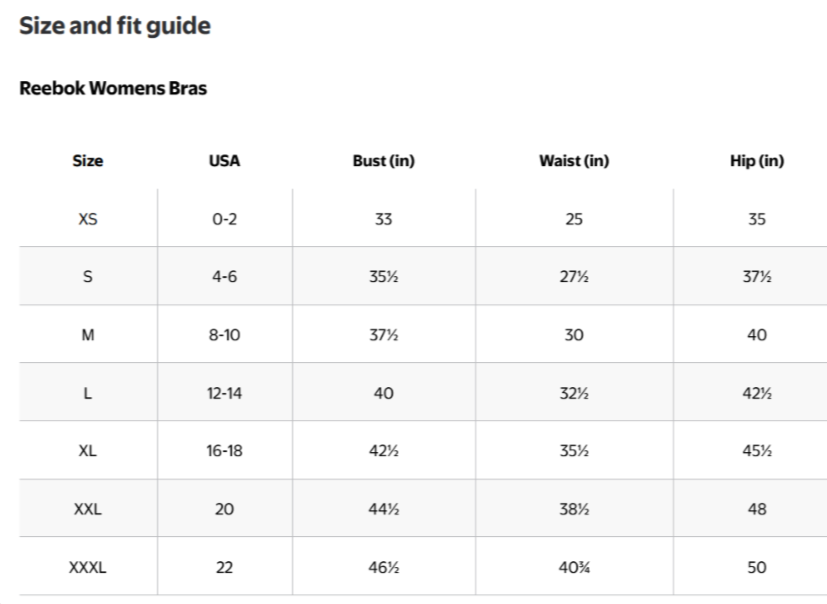Viewport: 827px width, 604px height.
Task: Click the "Size" column header
Action: pyautogui.click(x=88, y=161)
